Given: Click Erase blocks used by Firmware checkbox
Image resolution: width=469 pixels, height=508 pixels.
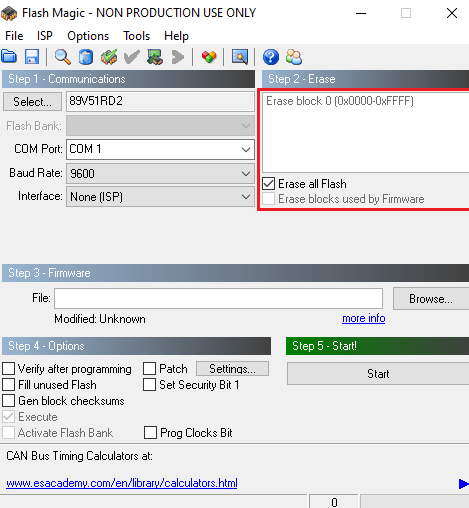Looking at the screenshot, I should (269, 199).
